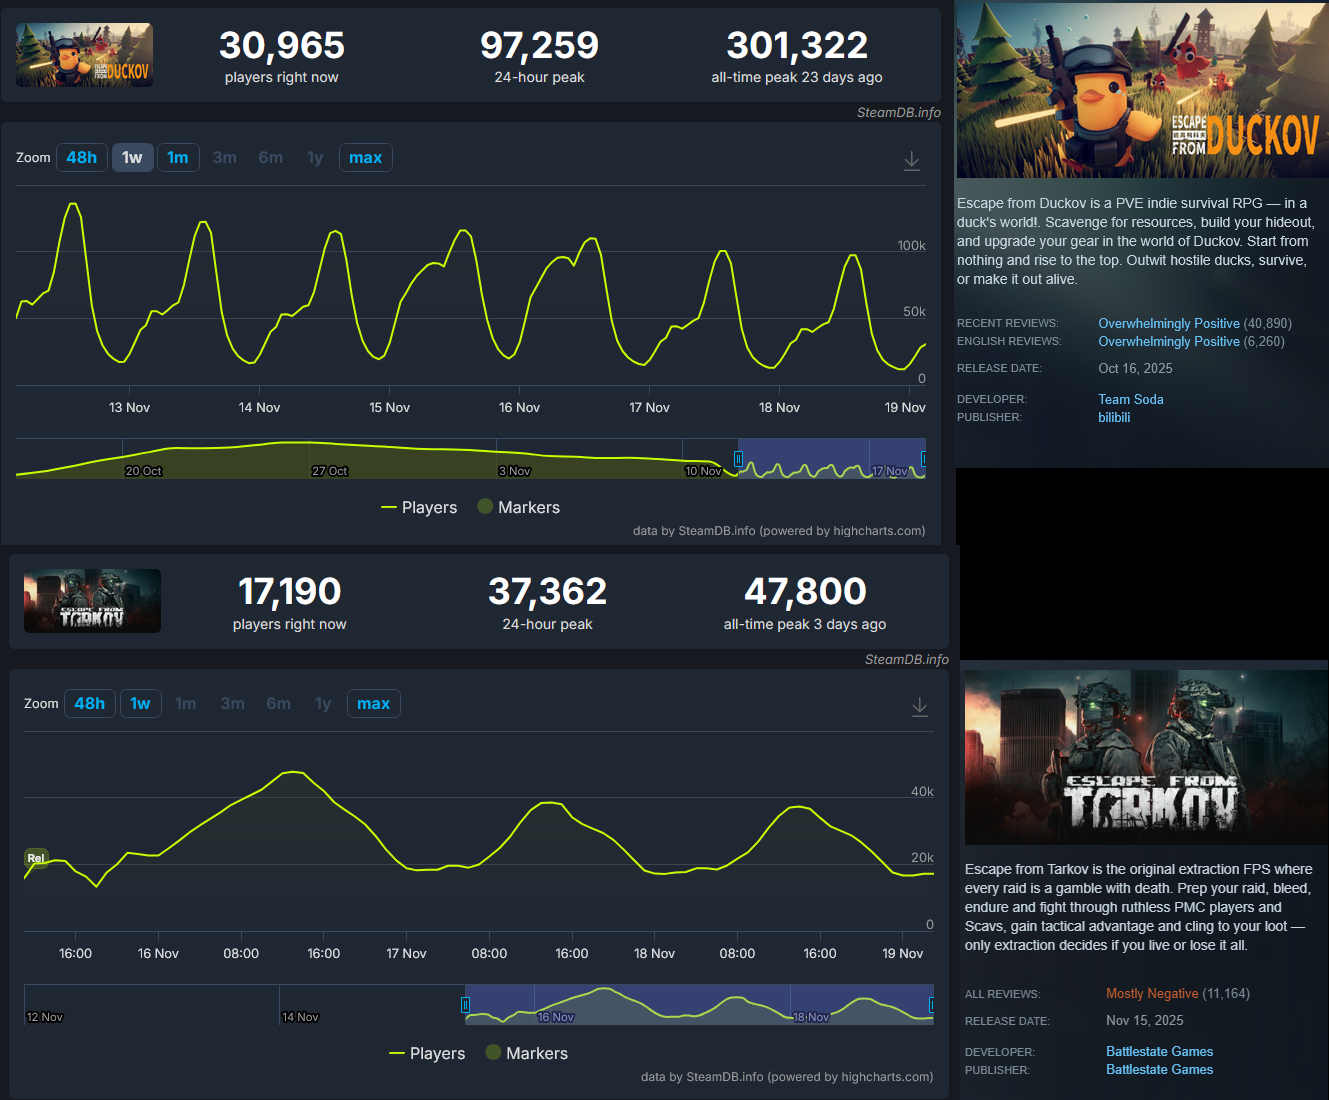Open SteamDB.info credit above Duckov chart
Viewport: 1329px width, 1100px height.
coord(899,113)
